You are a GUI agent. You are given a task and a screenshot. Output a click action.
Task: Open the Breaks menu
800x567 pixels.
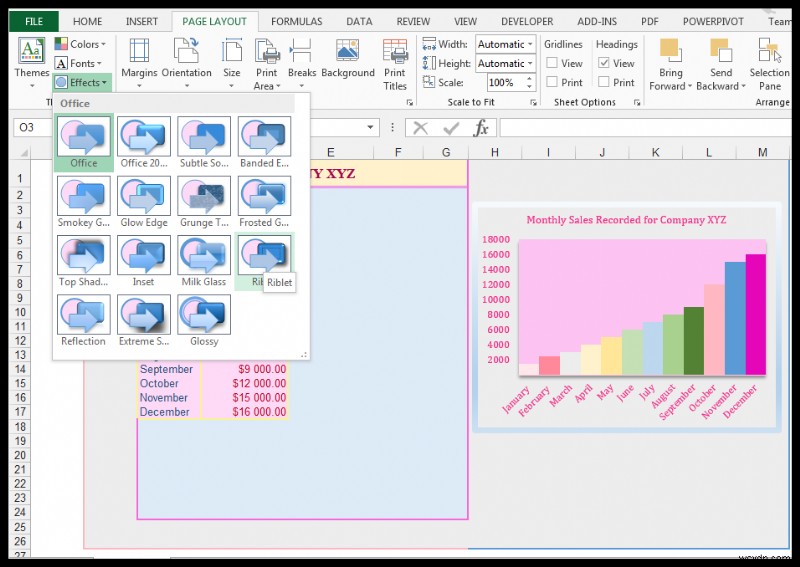302,63
